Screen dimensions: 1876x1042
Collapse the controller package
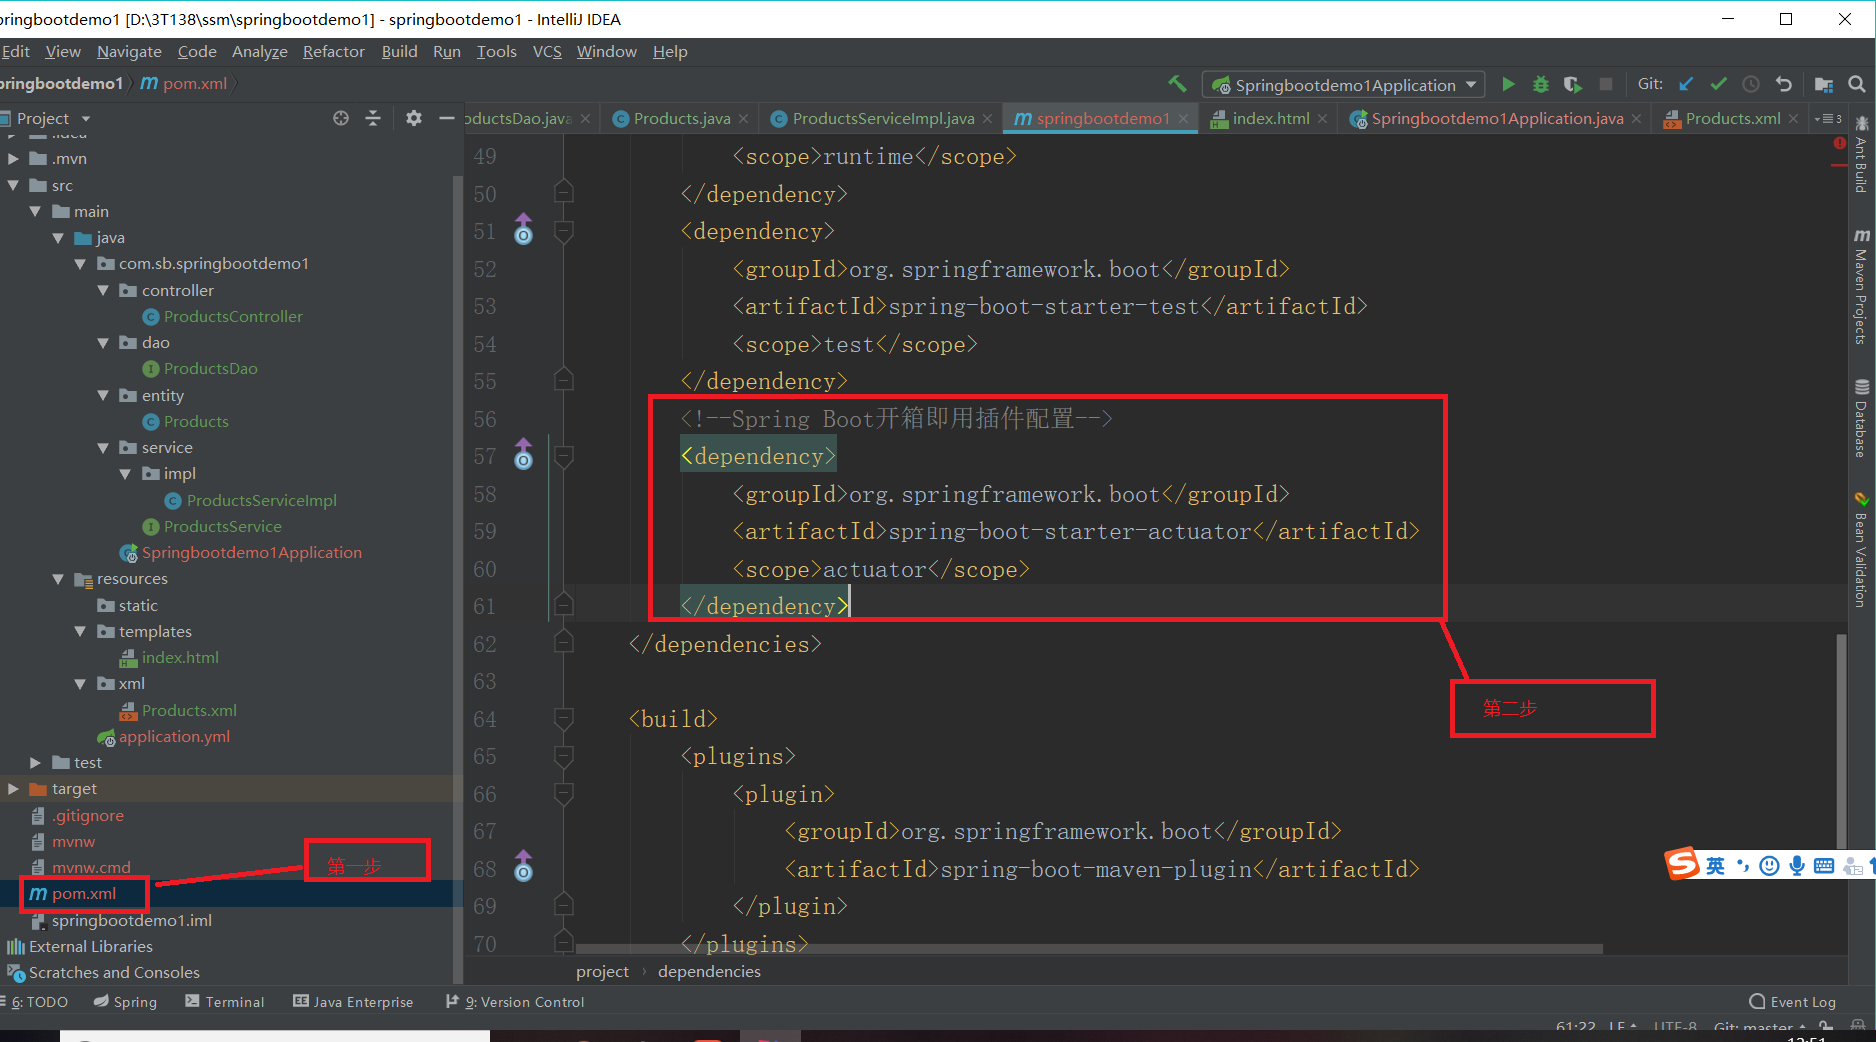103,290
